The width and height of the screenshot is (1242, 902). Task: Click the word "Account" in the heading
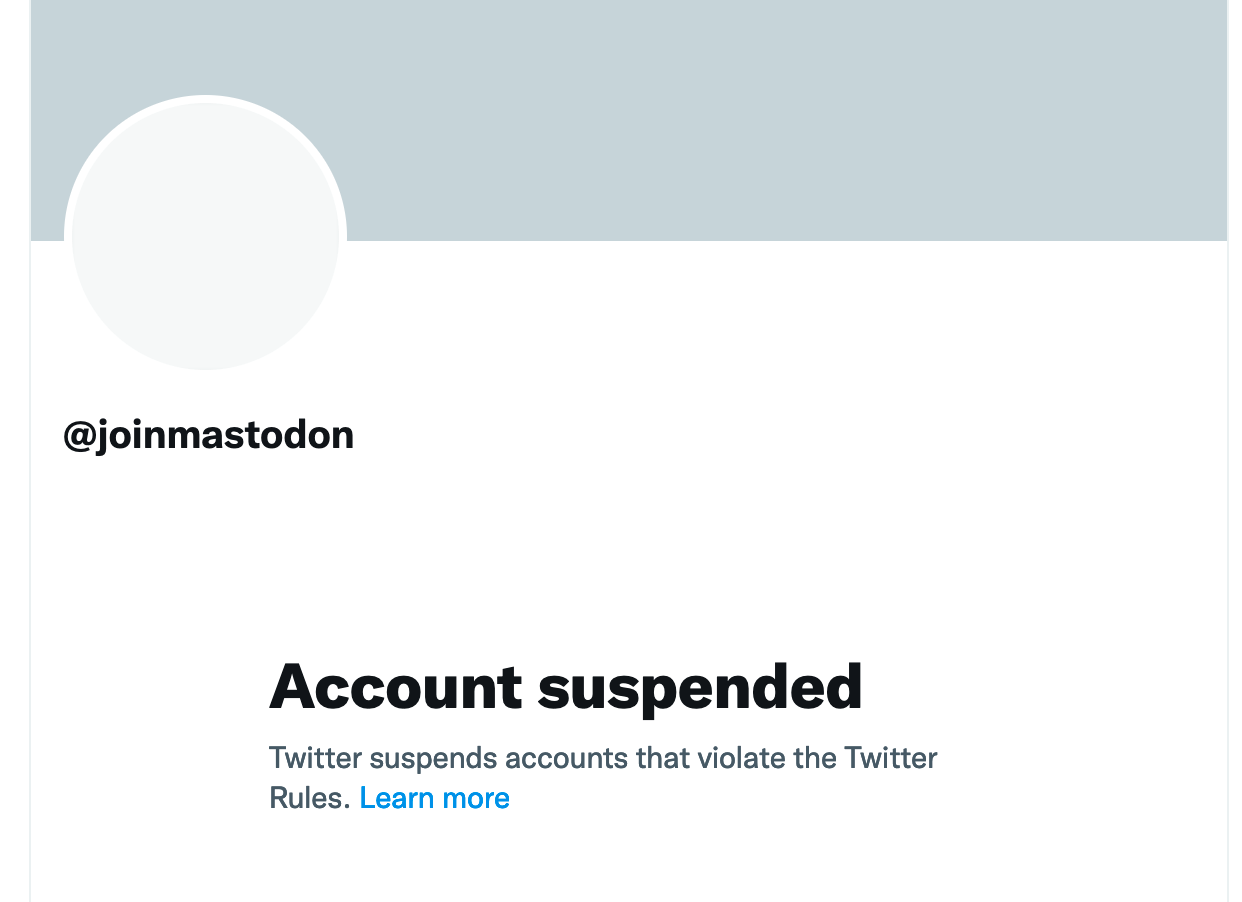[395, 687]
